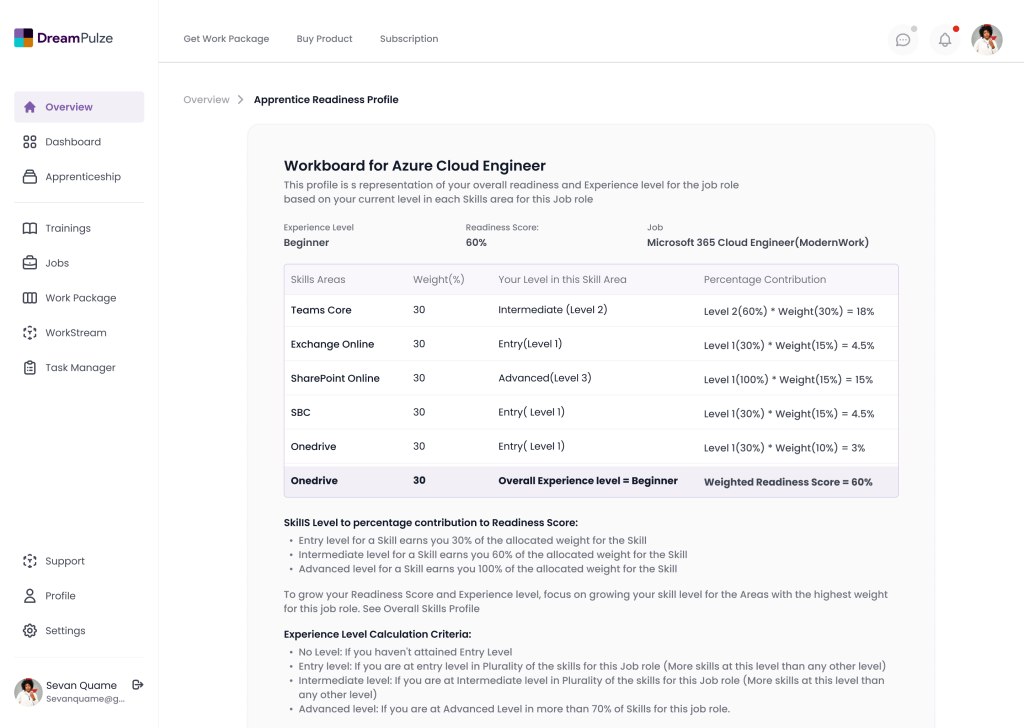Viewport: 1024px width, 728px height.
Task: Open the Settings gear icon
Action: (x=30, y=631)
